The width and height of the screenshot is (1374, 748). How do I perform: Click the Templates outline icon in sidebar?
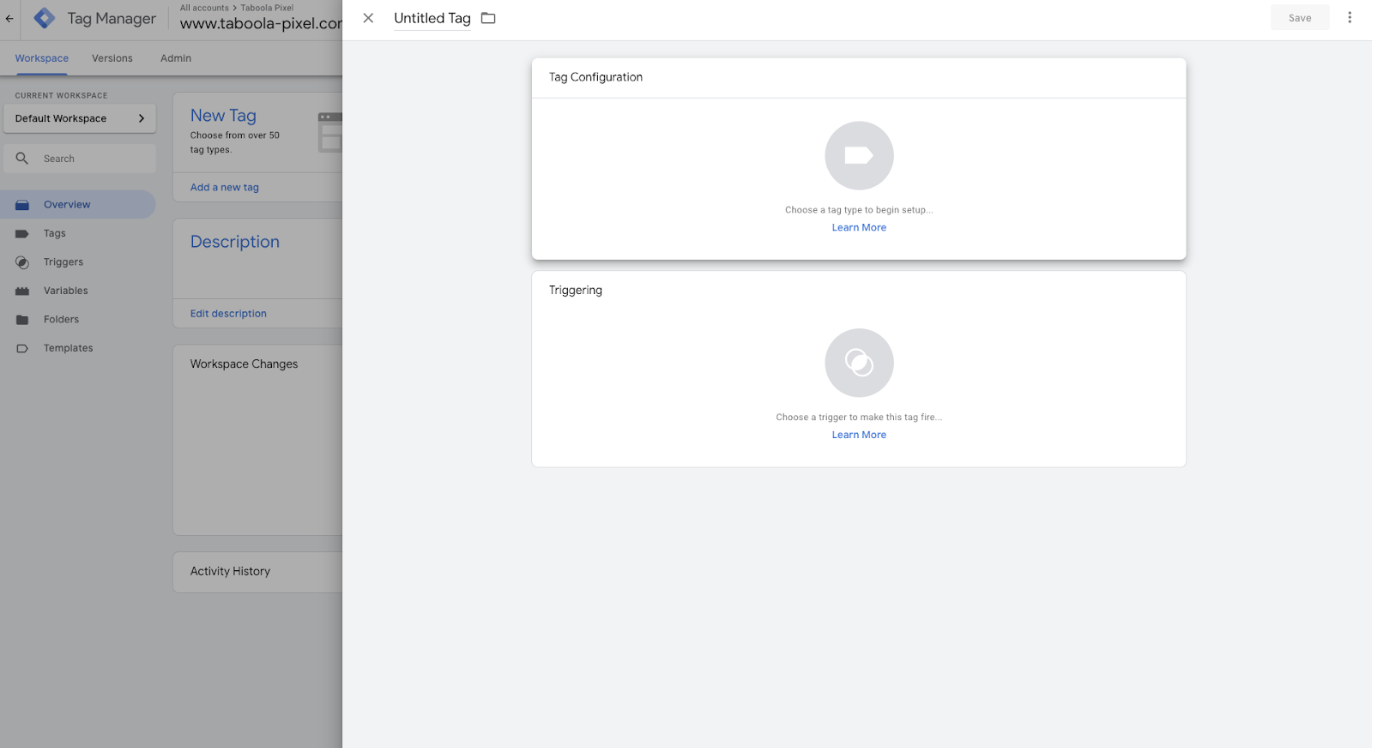tap(22, 349)
